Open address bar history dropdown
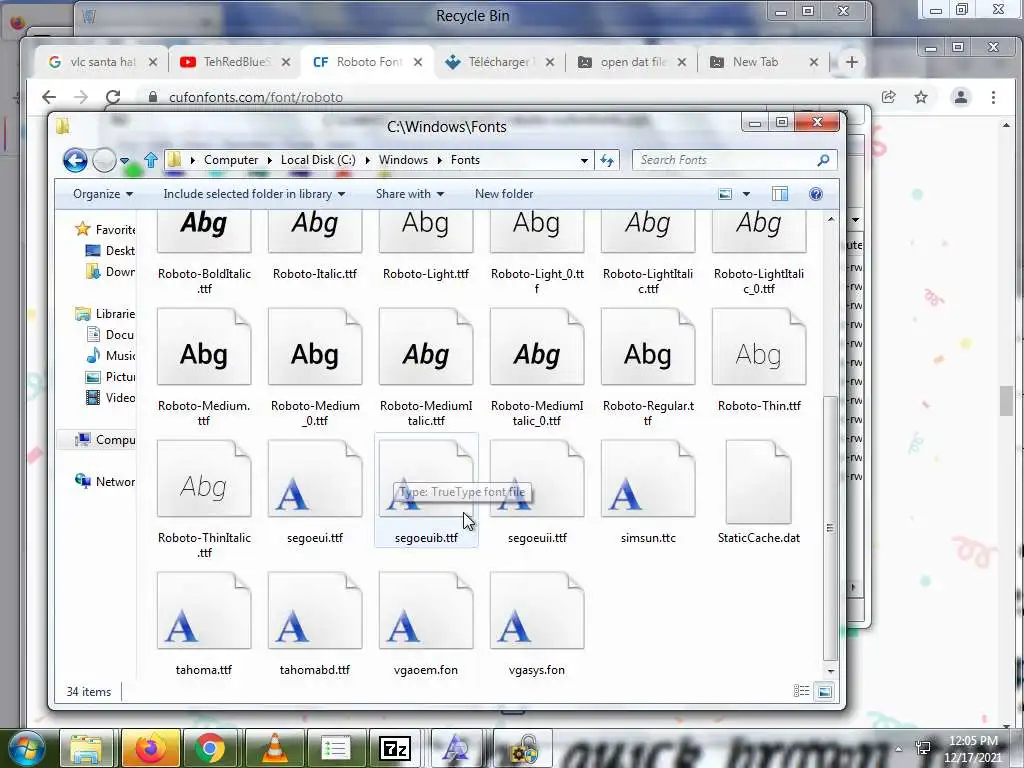 click(x=584, y=160)
